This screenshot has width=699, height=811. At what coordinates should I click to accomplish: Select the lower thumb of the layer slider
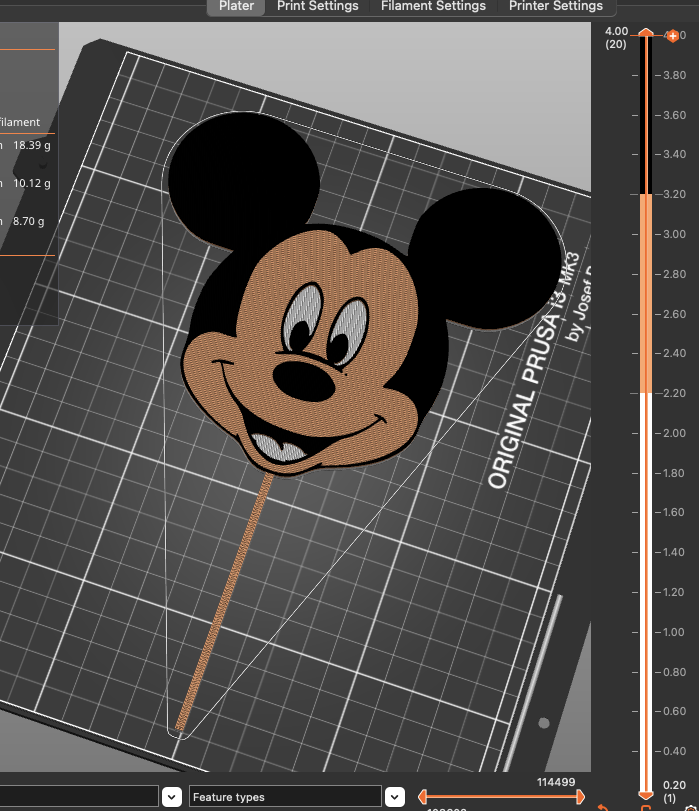[646, 795]
